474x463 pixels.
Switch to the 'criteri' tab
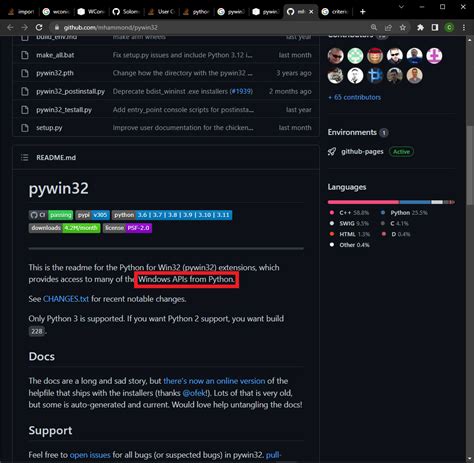[x=335, y=12]
